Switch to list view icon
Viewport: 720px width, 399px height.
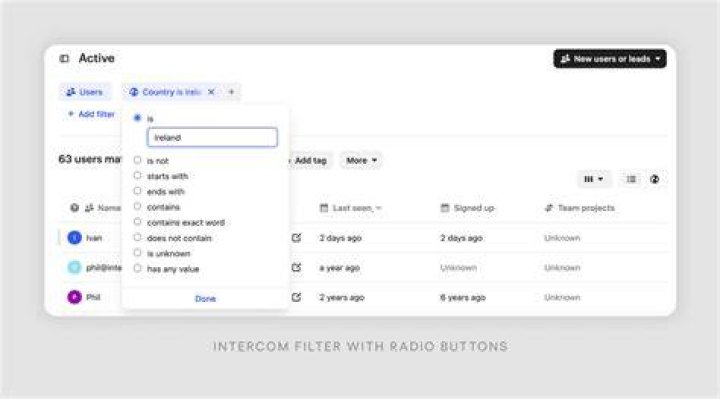[x=631, y=179]
